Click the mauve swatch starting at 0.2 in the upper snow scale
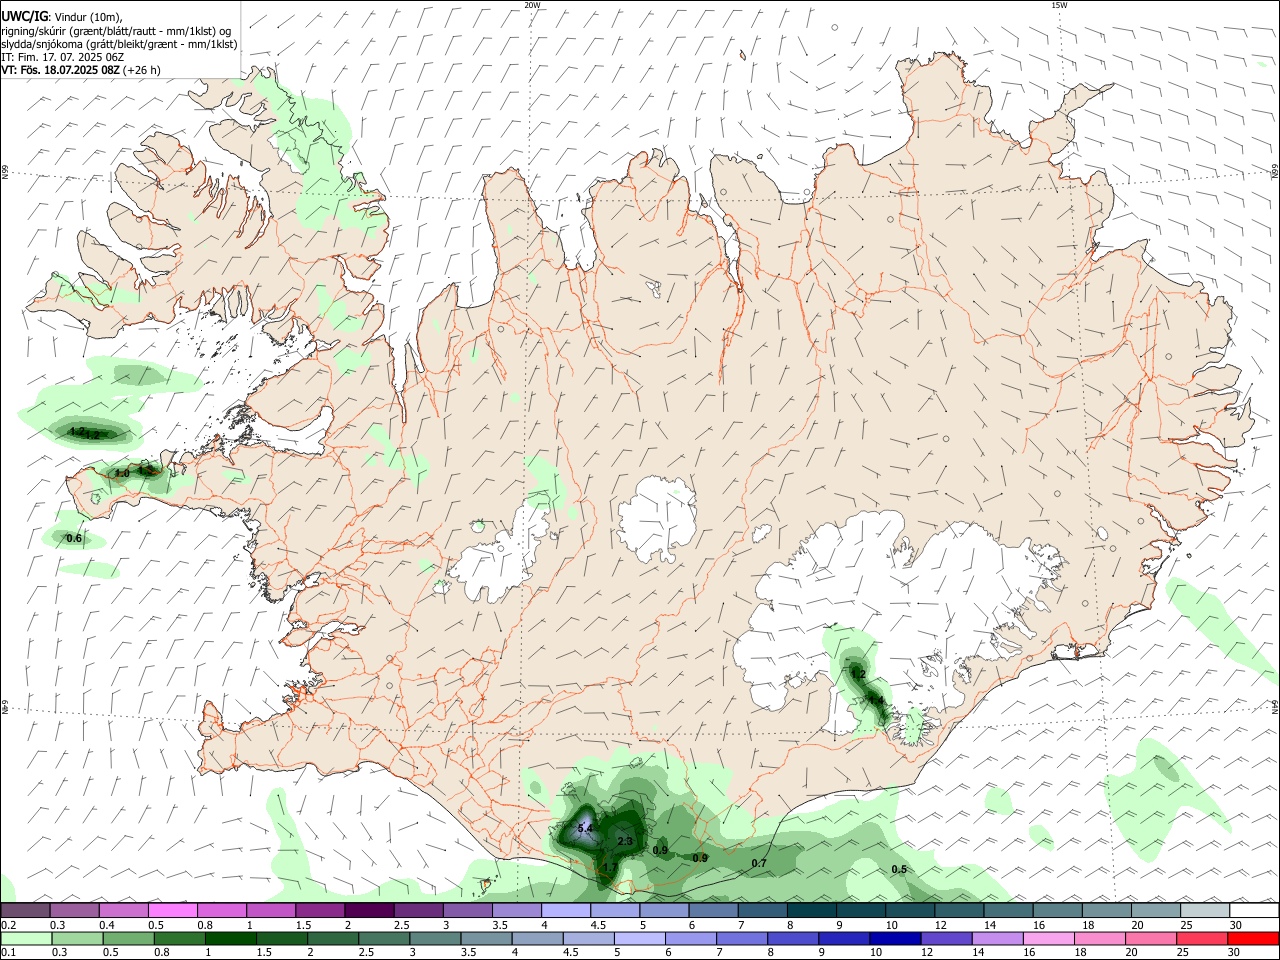The height and width of the screenshot is (960, 1280). [x=25, y=910]
